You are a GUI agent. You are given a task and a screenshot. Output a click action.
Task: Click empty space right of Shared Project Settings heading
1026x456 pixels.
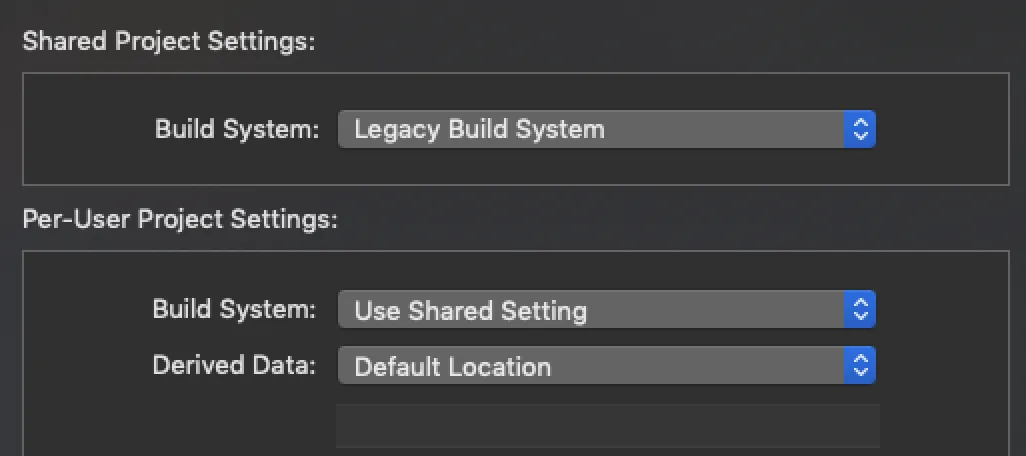pyautogui.click(x=650, y=42)
